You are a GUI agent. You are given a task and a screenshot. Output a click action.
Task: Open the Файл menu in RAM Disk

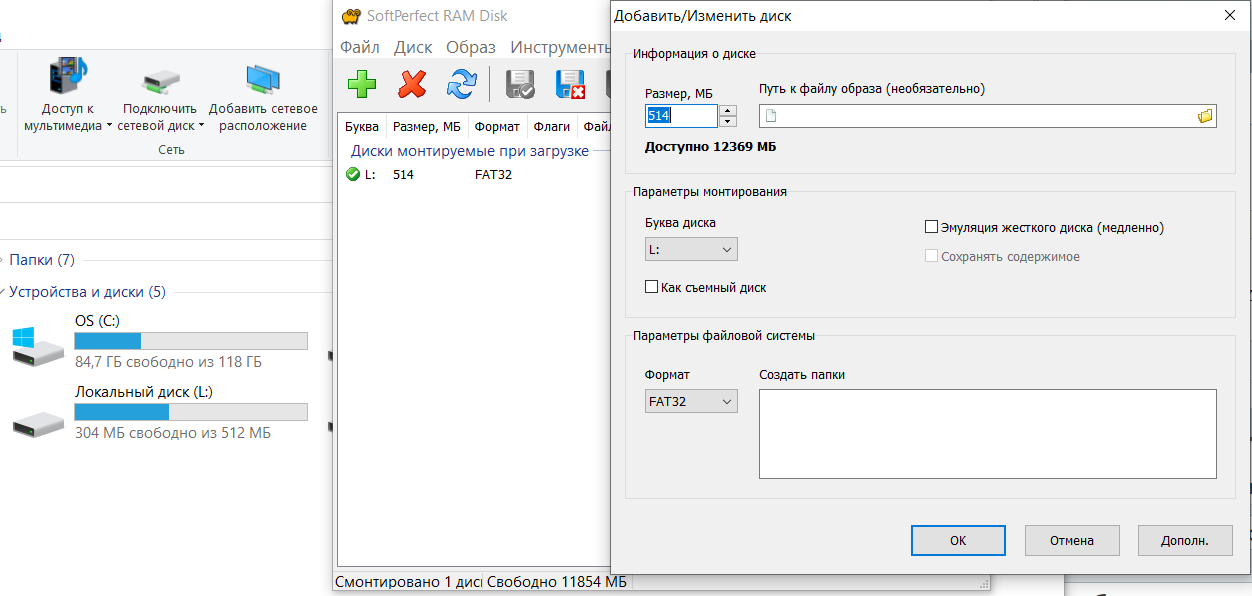[x=360, y=47]
